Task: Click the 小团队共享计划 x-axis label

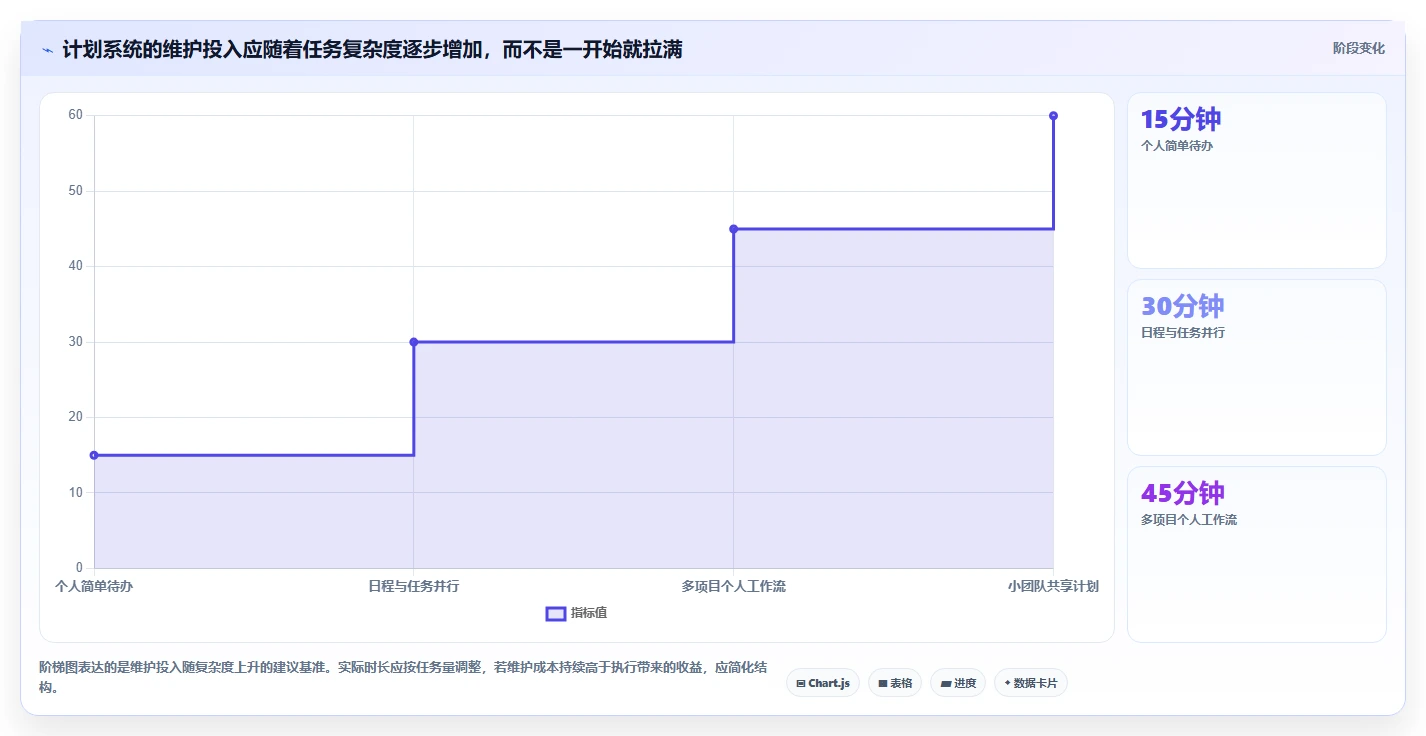Action: click(x=1053, y=586)
